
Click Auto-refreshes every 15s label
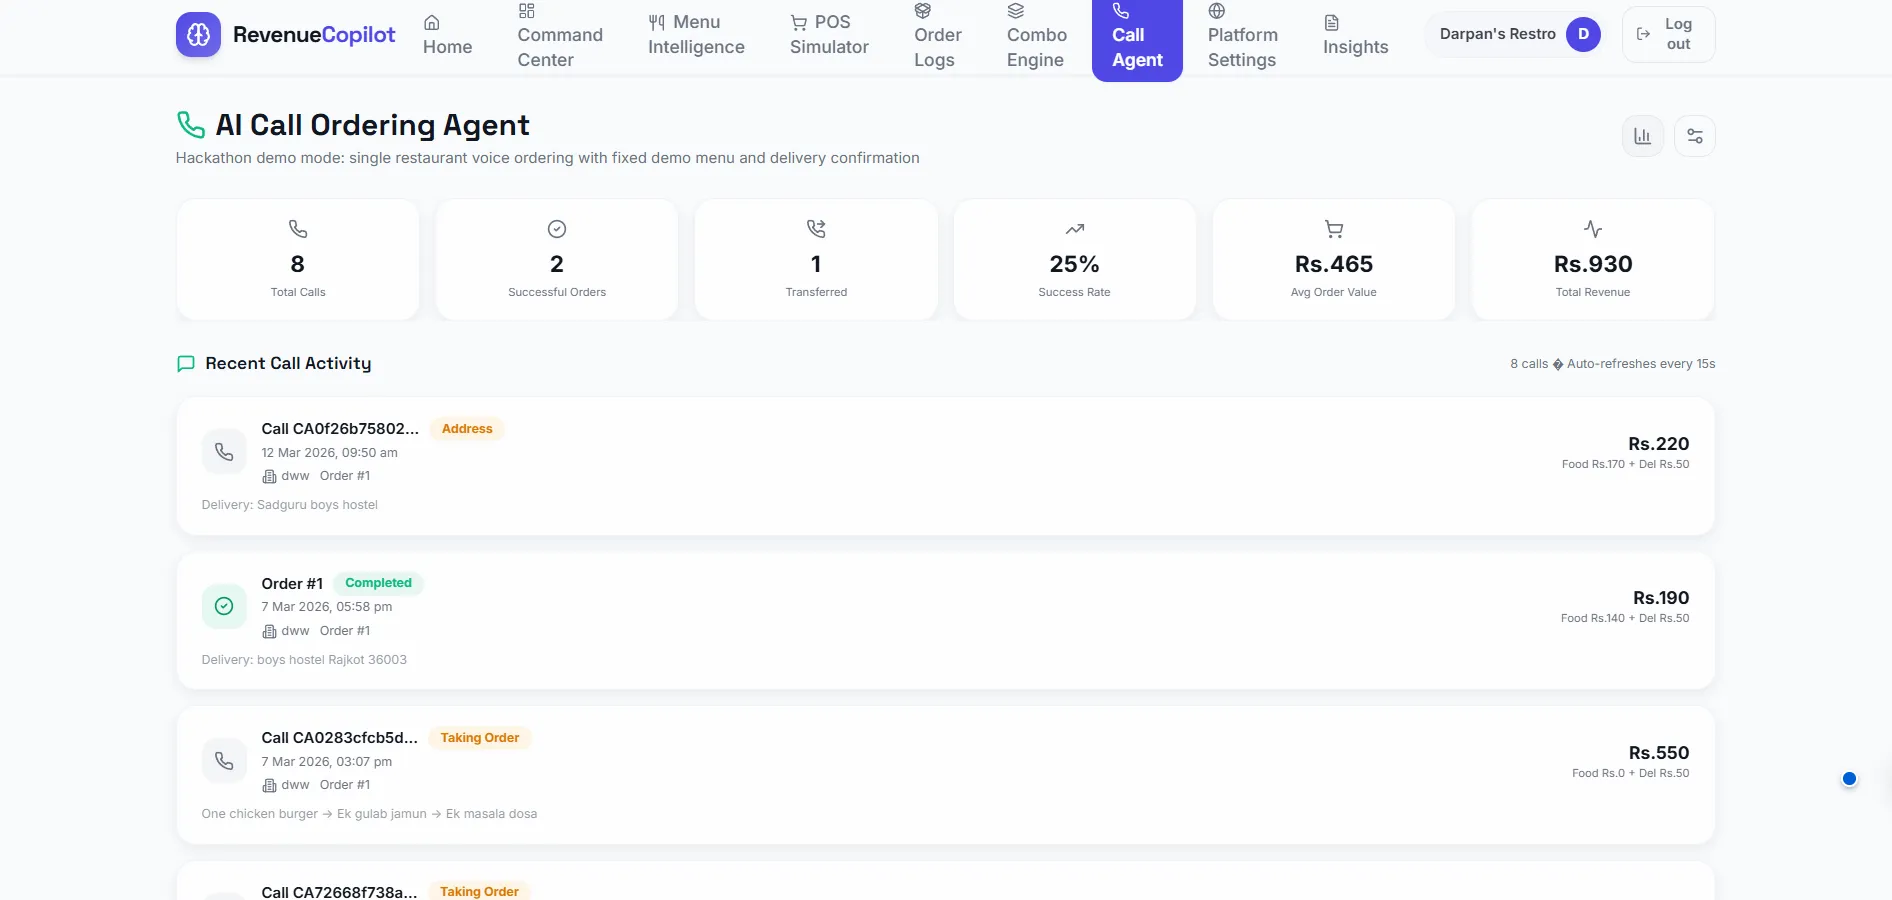point(1640,364)
